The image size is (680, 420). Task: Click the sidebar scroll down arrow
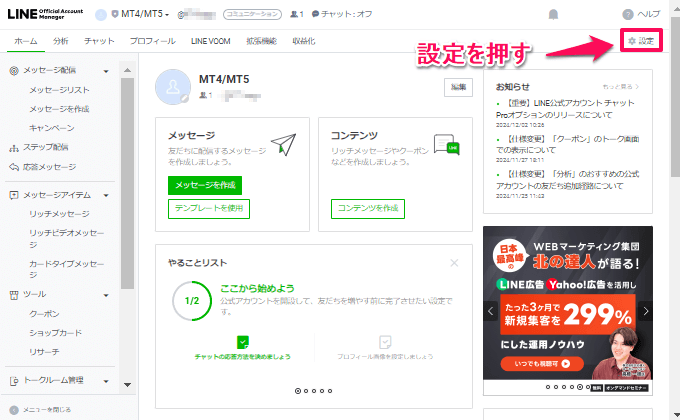(x=127, y=385)
